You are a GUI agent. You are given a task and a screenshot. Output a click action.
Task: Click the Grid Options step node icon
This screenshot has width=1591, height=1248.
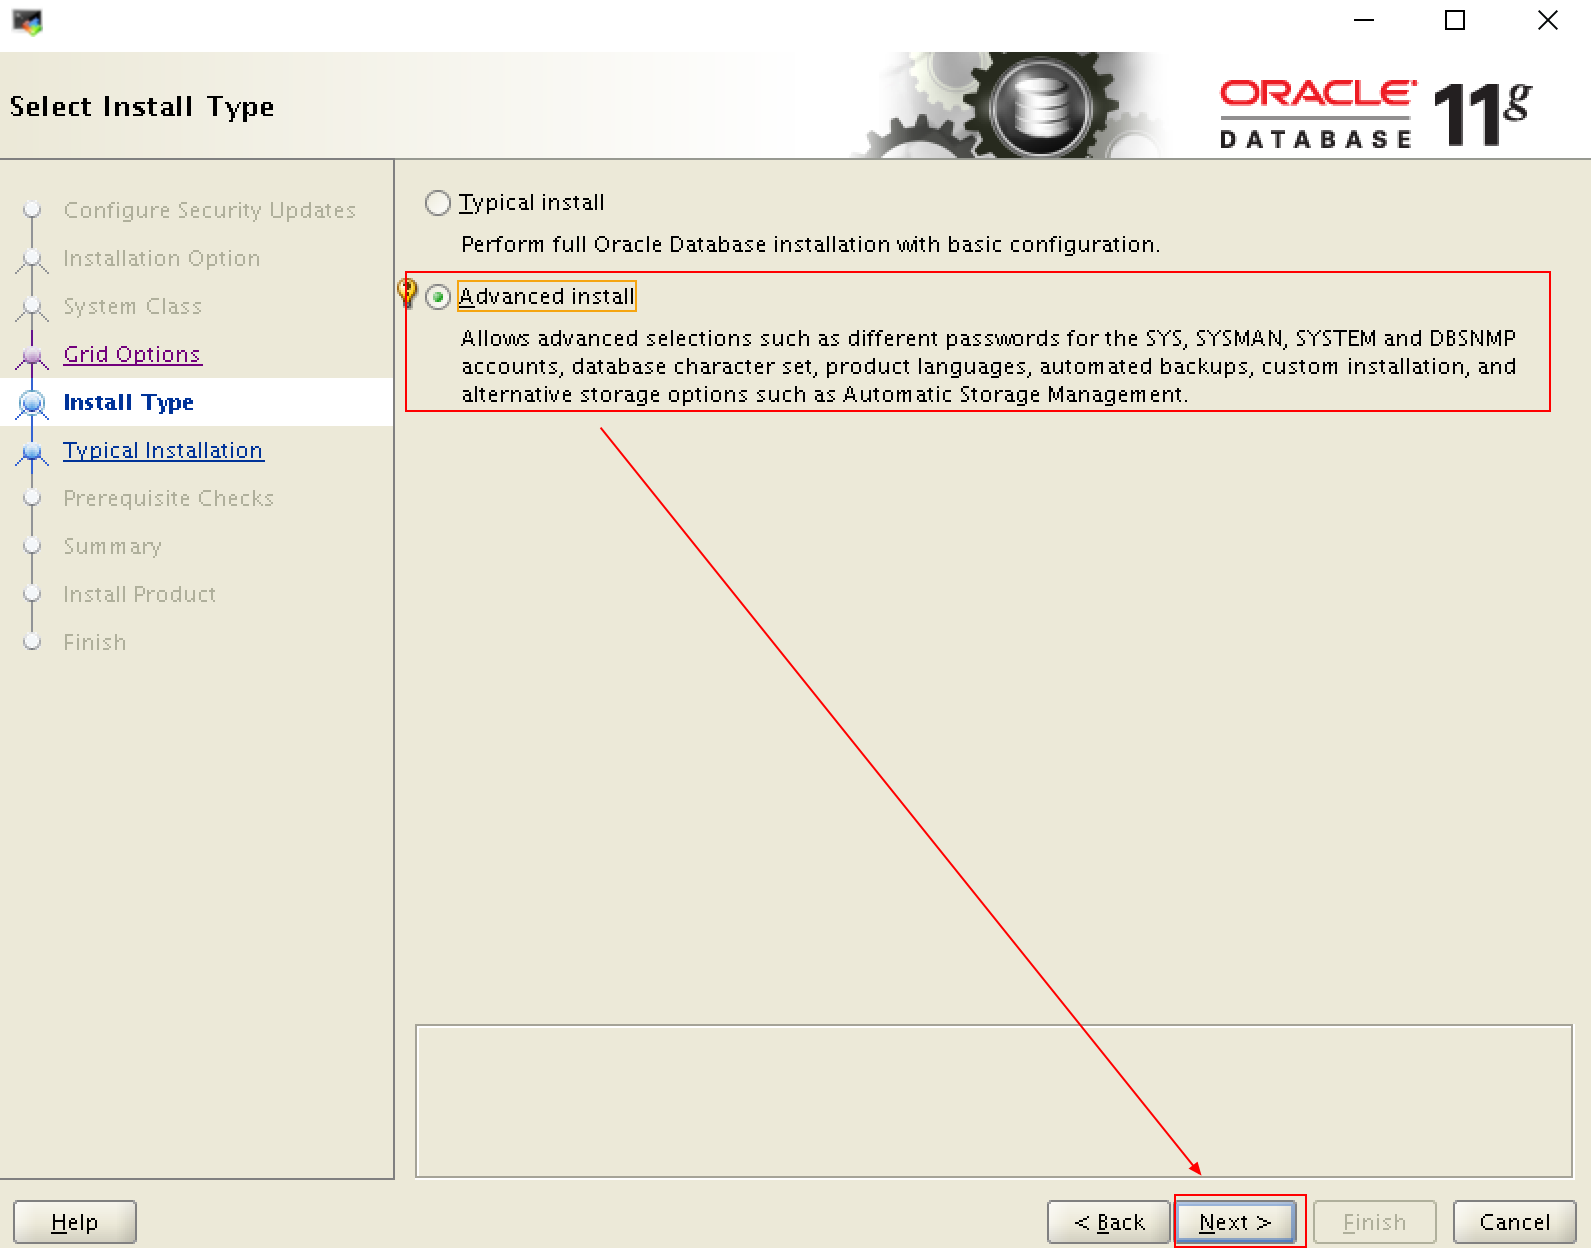point(32,355)
